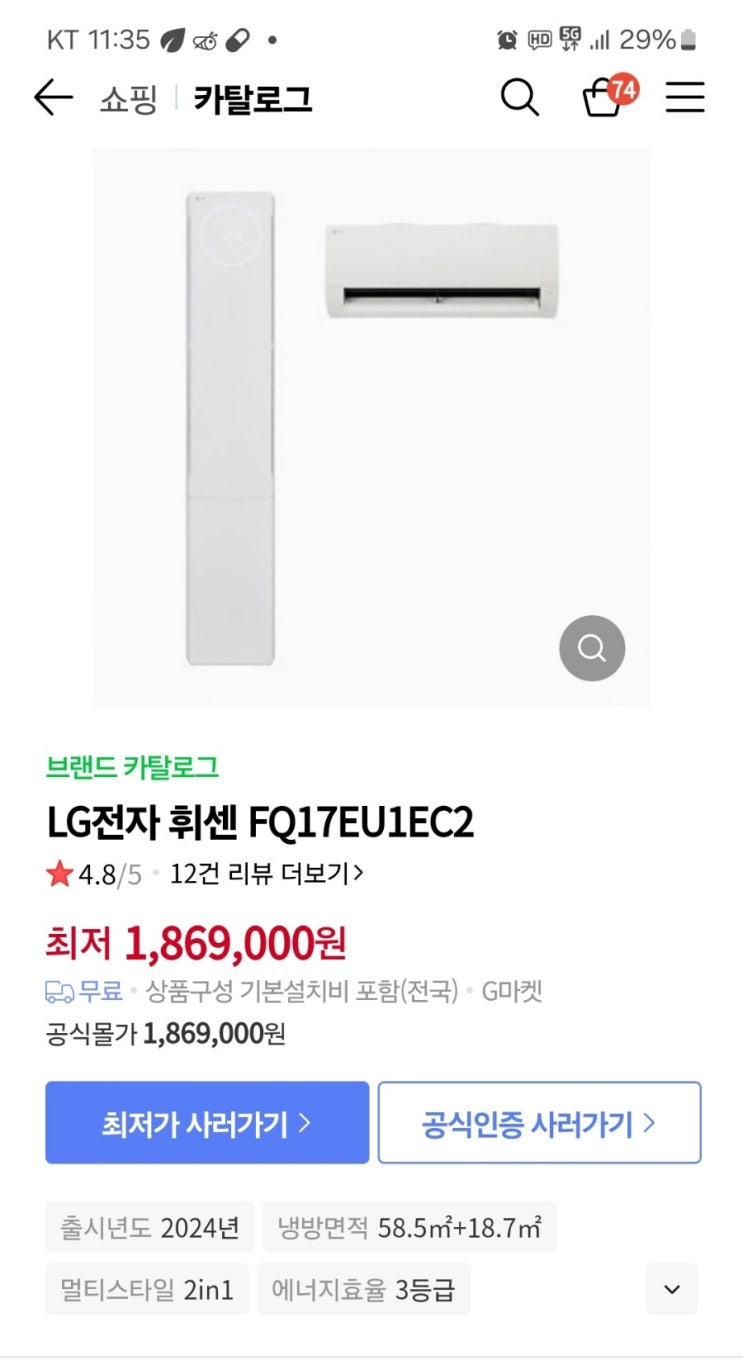Viewport: 743px width, 1360px height.
Task: Tap the back arrow icon
Action: coord(53,98)
